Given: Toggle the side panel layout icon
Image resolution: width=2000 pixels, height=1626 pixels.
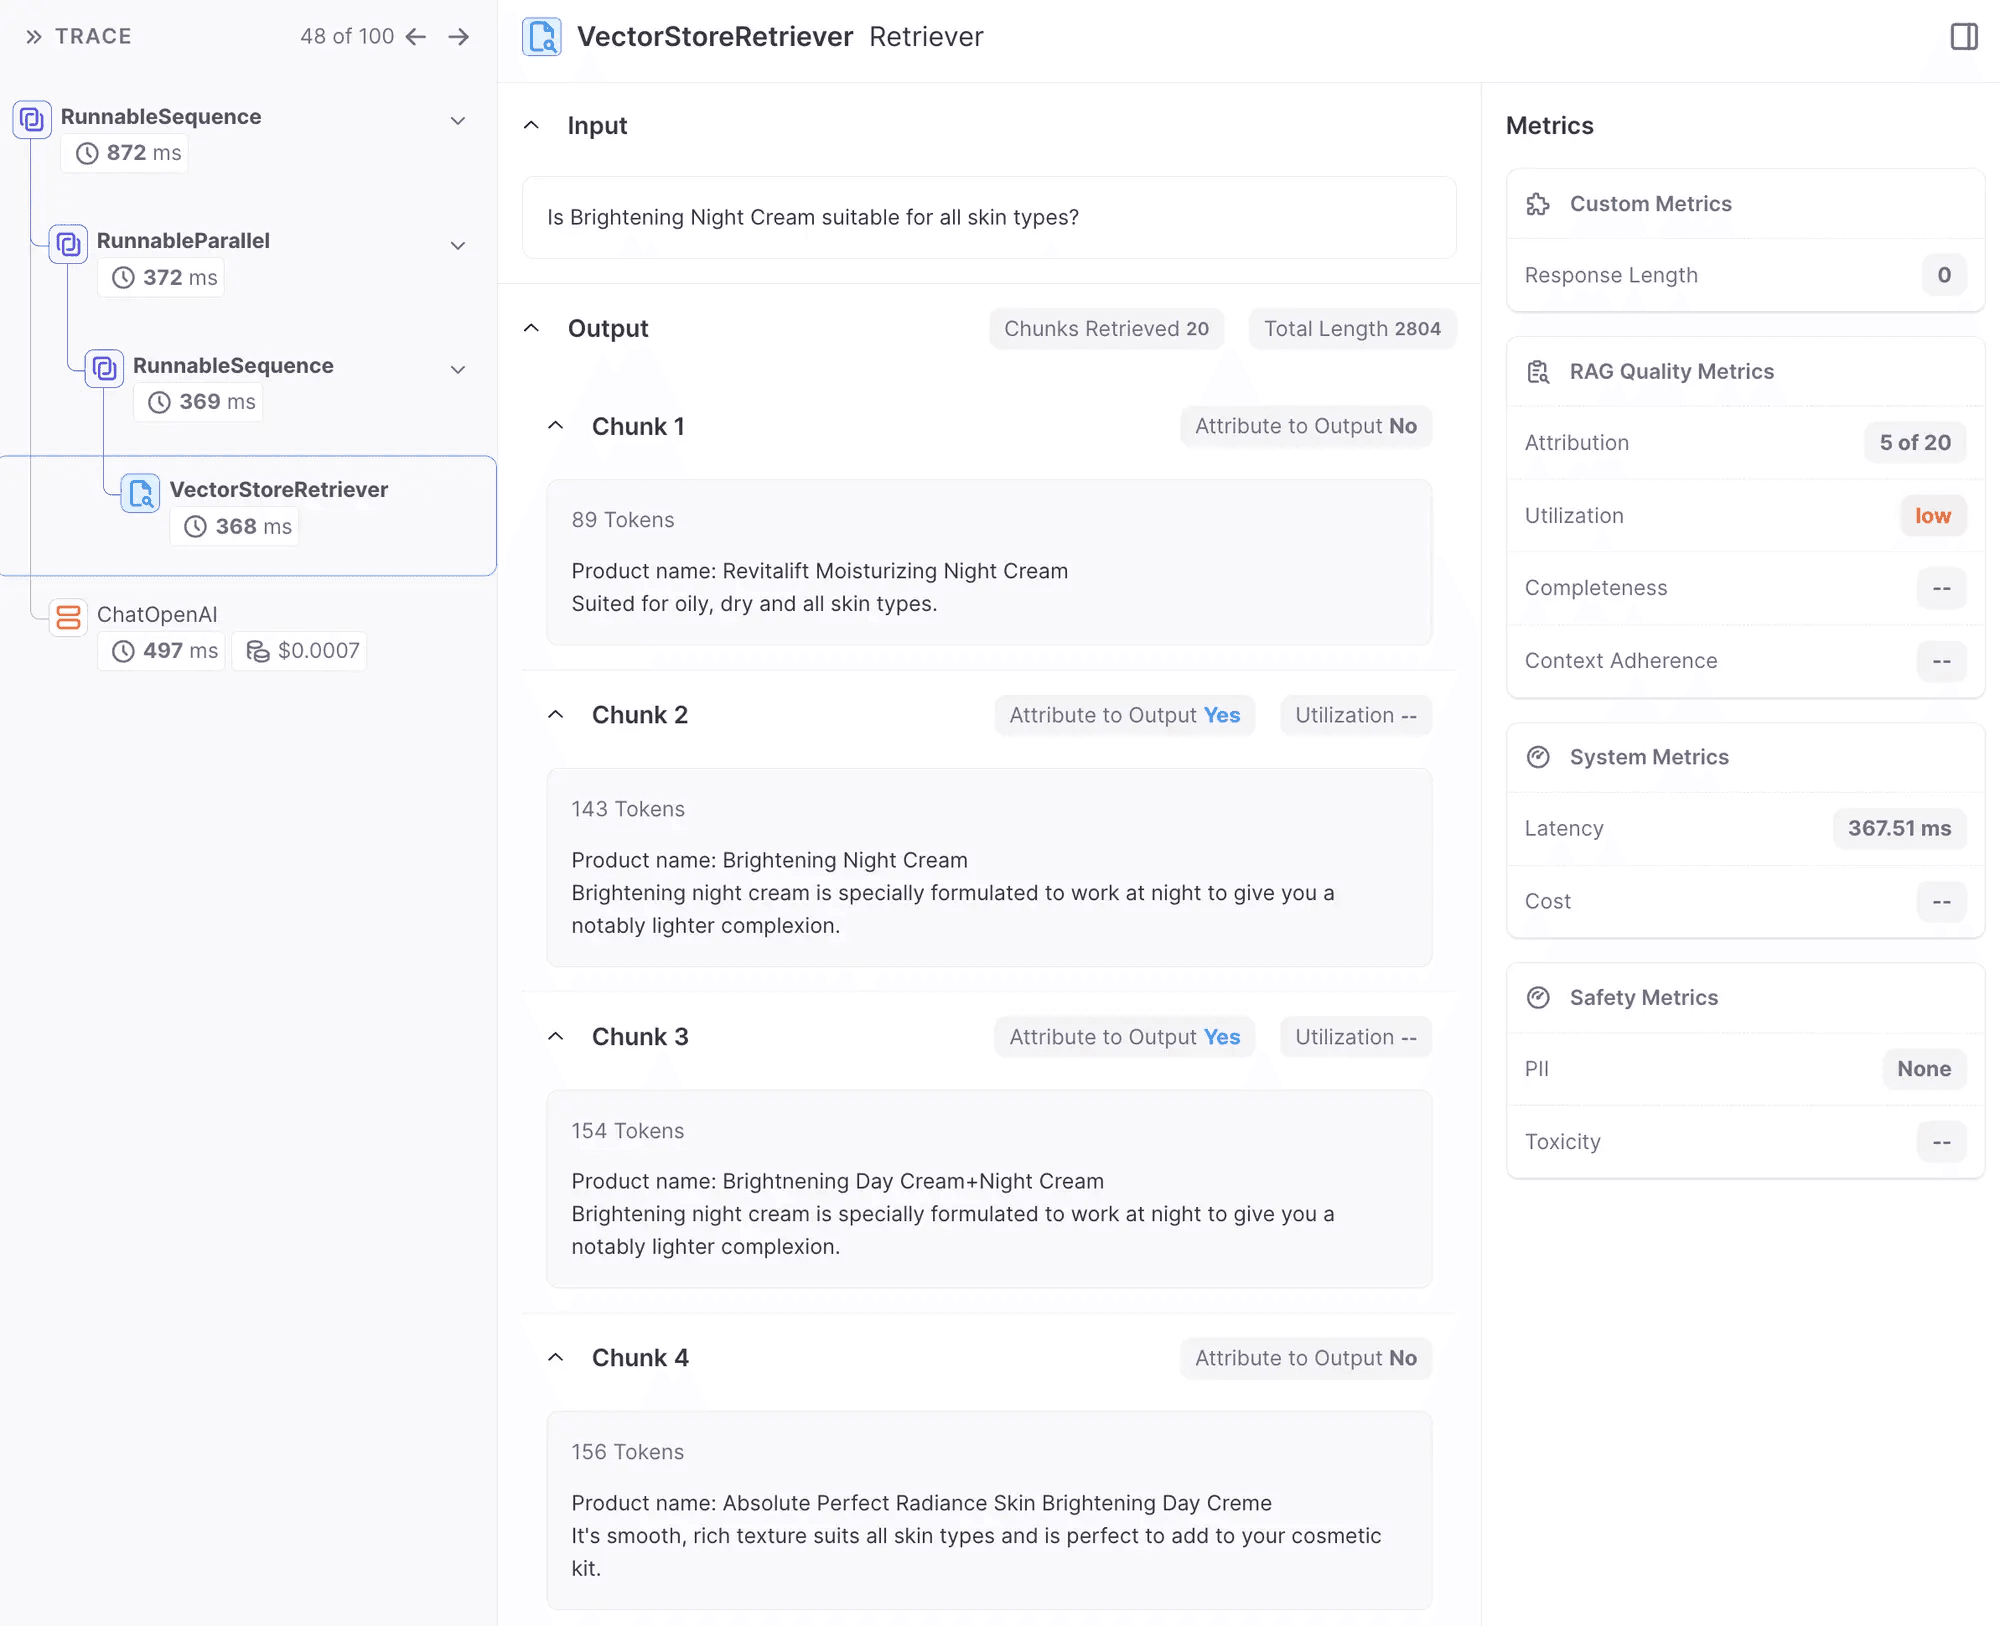Looking at the screenshot, I should pyautogui.click(x=1964, y=37).
